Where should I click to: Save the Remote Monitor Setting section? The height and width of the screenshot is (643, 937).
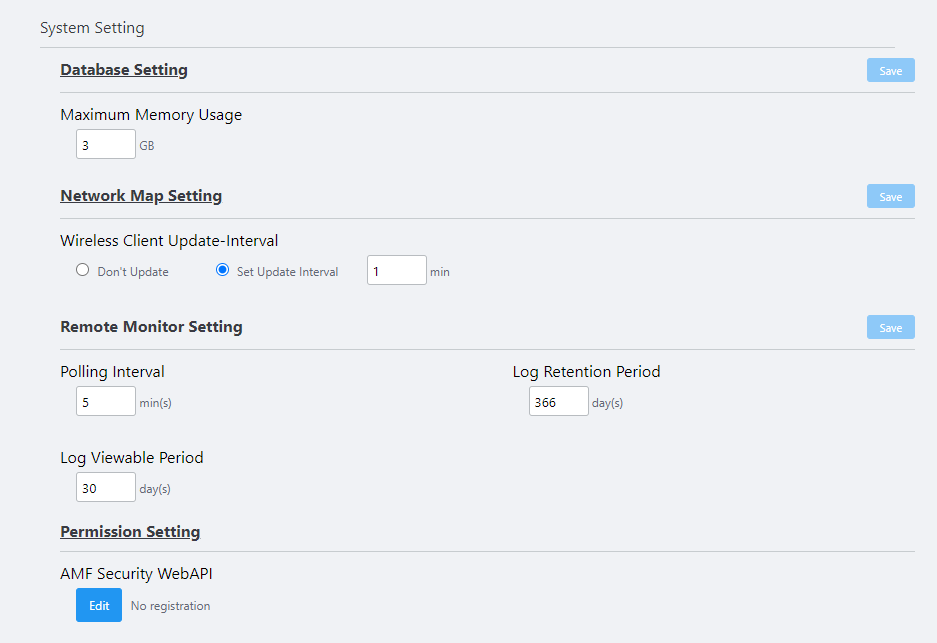pos(890,327)
